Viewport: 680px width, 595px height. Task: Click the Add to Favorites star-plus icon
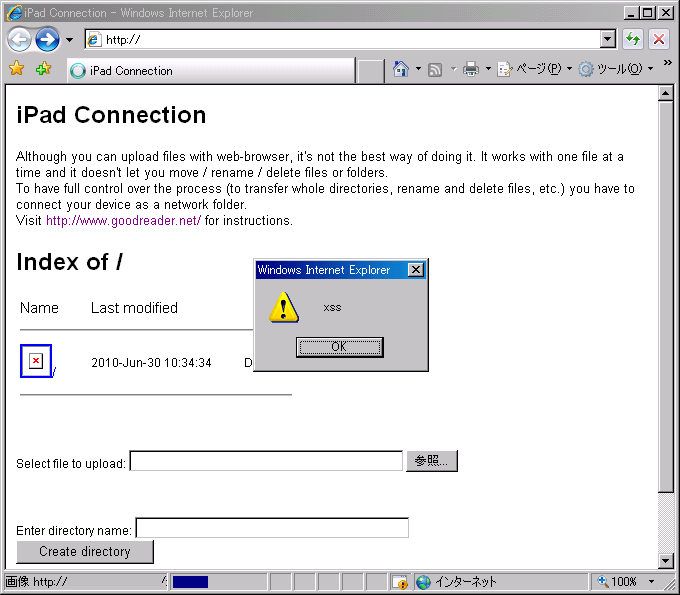[43, 69]
